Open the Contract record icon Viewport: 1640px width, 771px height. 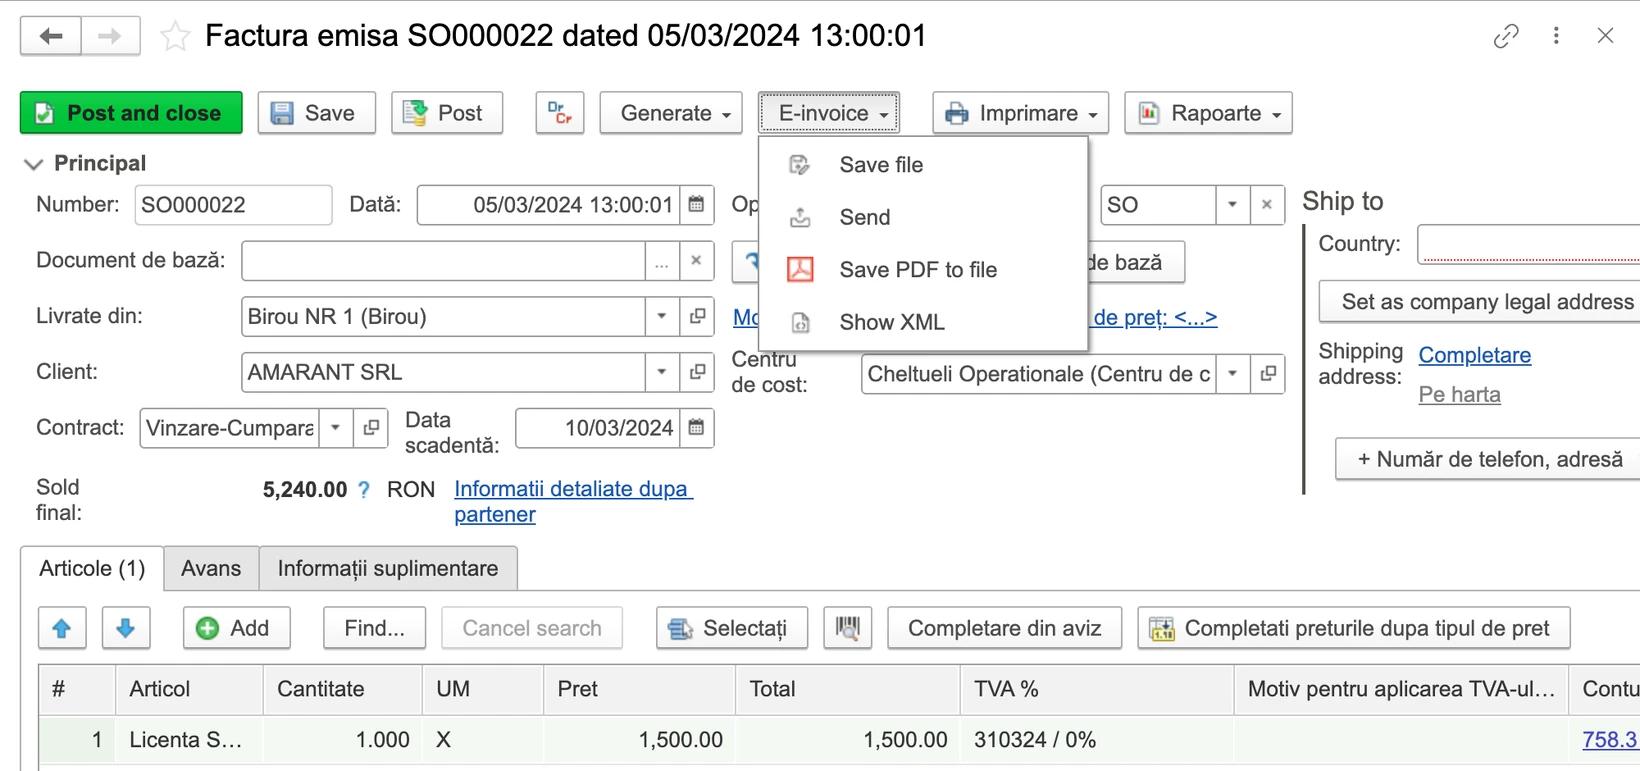click(x=371, y=428)
